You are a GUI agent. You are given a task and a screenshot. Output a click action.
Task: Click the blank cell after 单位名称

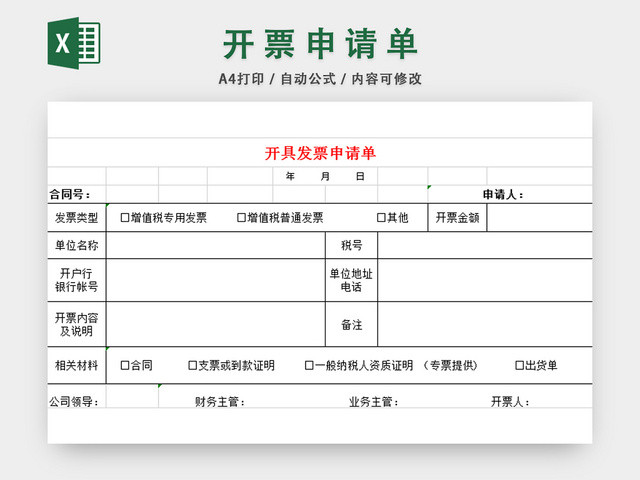[x=216, y=245]
